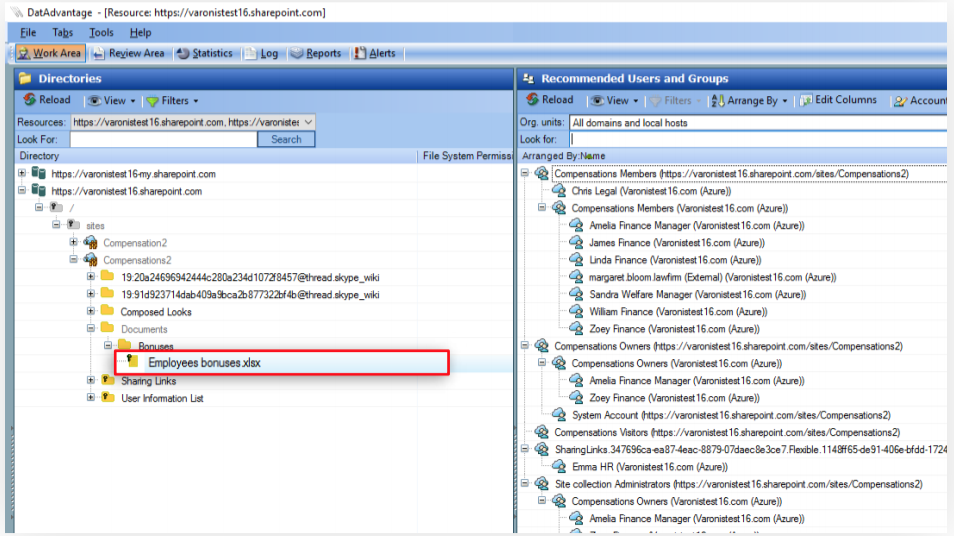Click the Account toolbar button
954x536 pixels.
pyautogui.click(x=920, y=101)
